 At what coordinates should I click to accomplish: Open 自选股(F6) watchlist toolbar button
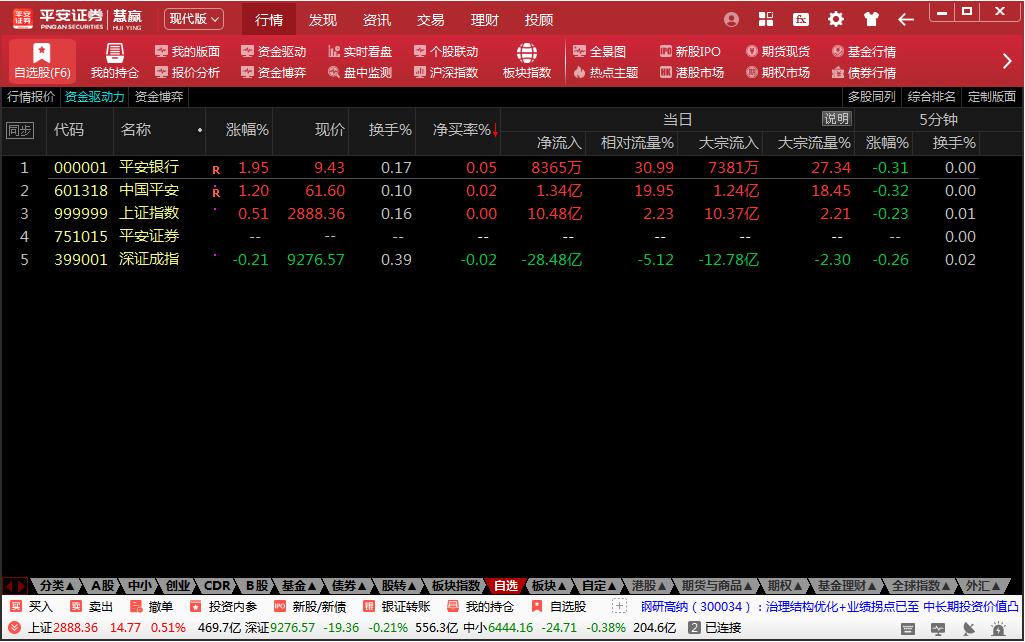click(42, 61)
